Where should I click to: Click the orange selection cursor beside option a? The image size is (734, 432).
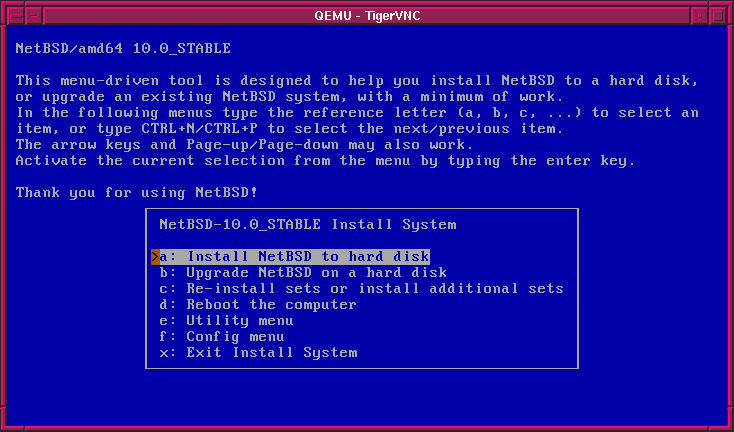pyautogui.click(x=155, y=257)
